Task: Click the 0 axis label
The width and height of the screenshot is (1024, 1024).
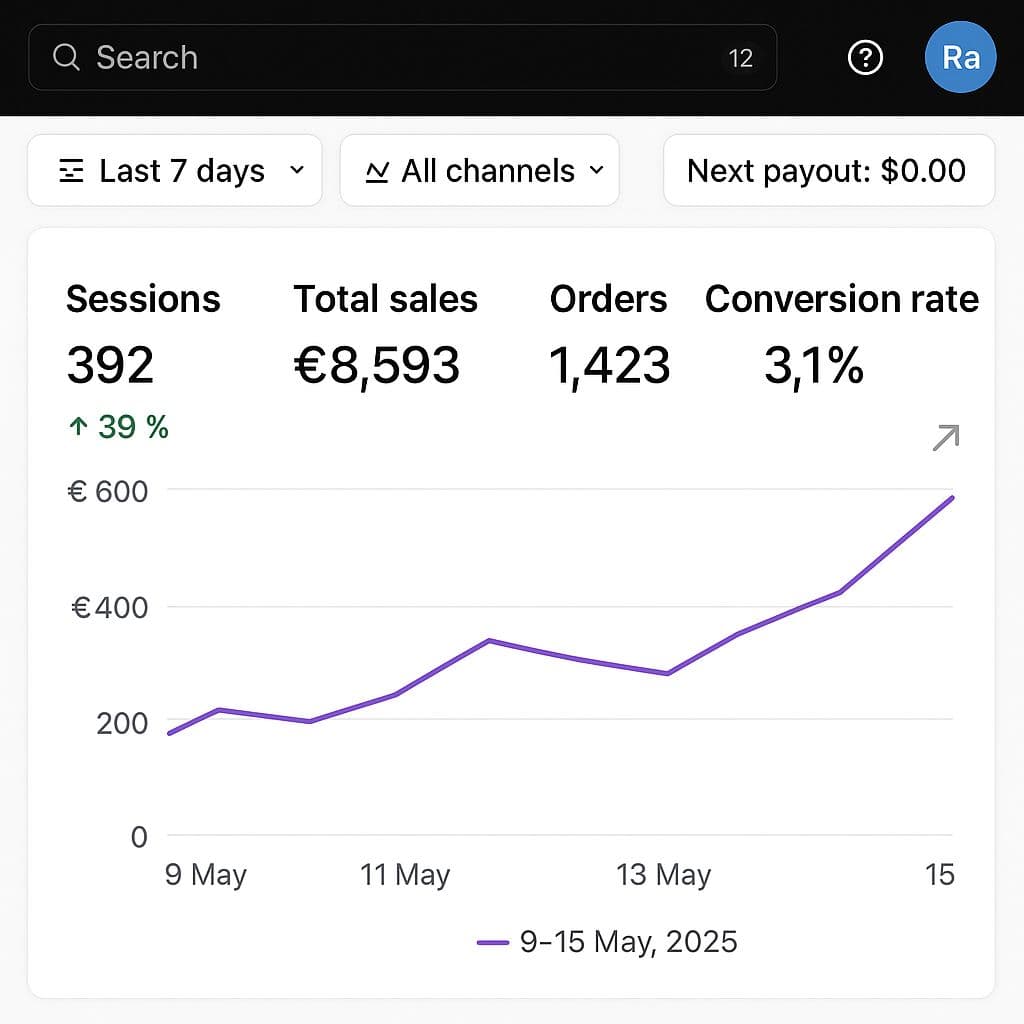Action: click(x=139, y=837)
